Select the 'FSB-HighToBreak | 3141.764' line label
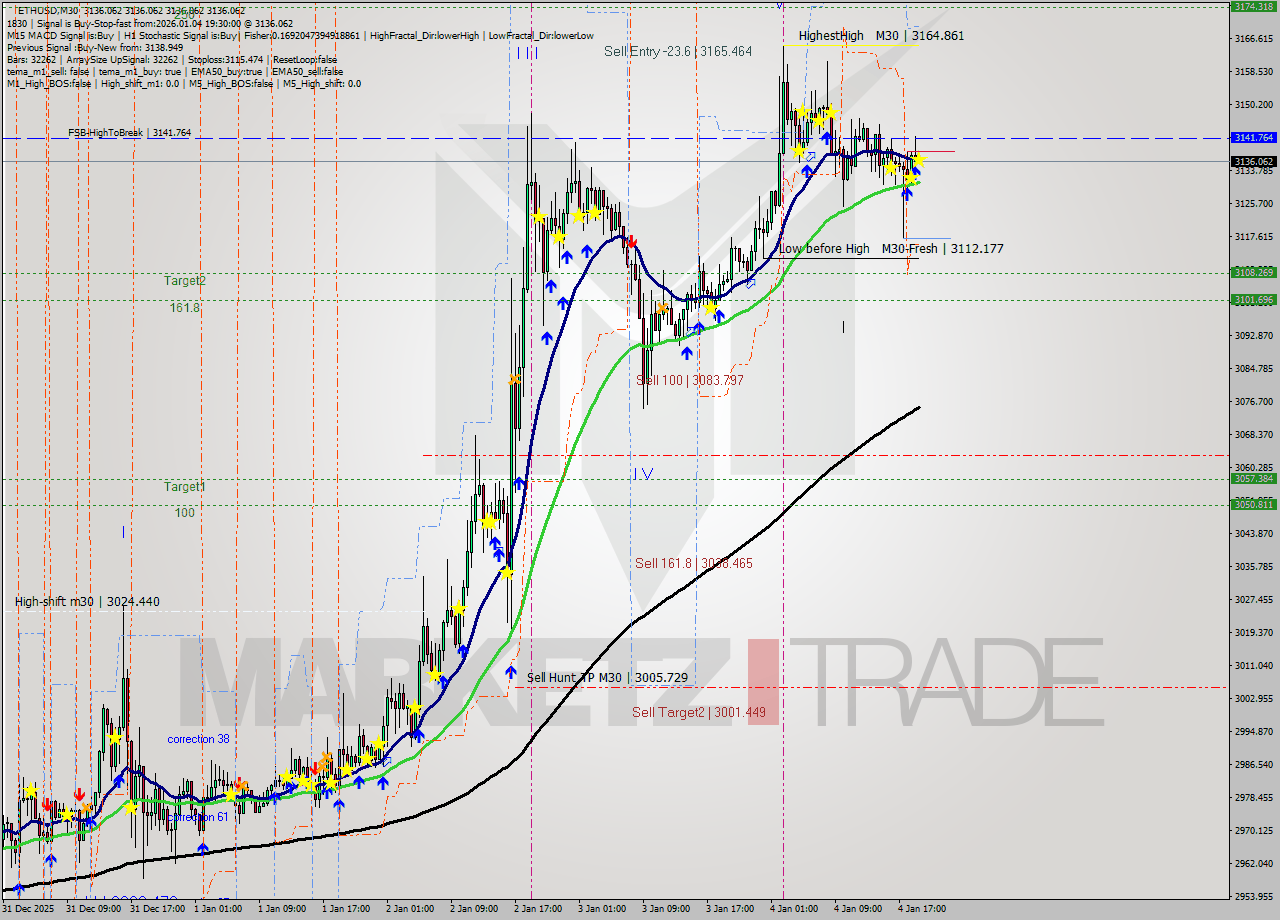 (129, 132)
